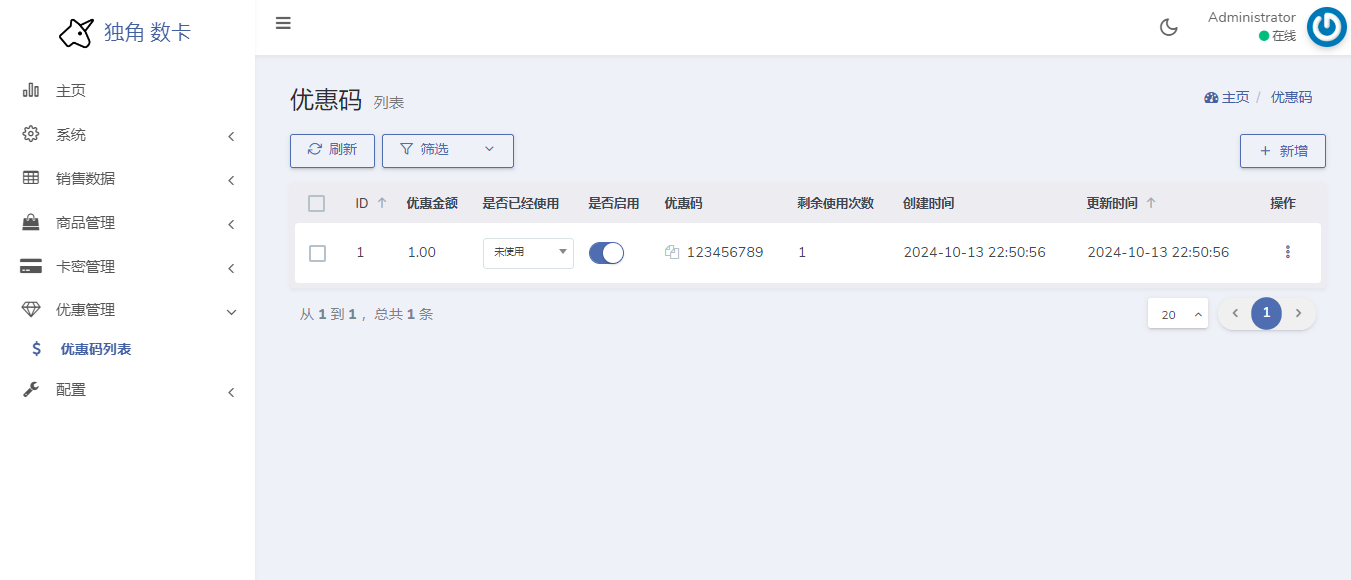The image size is (1351, 580).
Task: Enable the select-all checkbox in table header
Action: (x=317, y=203)
